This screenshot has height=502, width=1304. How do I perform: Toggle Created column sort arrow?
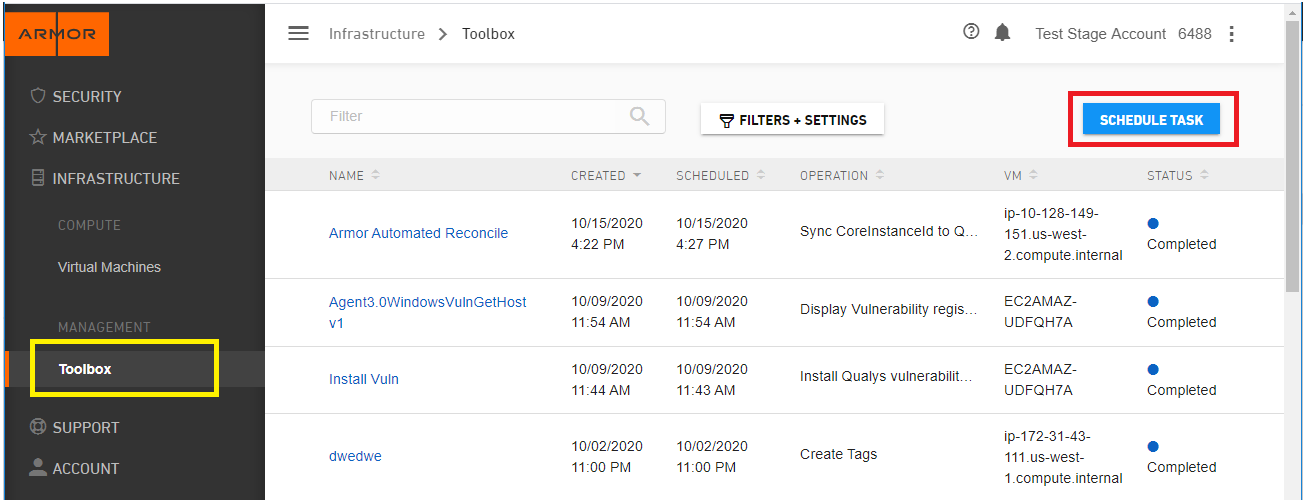pyautogui.click(x=636, y=175)
